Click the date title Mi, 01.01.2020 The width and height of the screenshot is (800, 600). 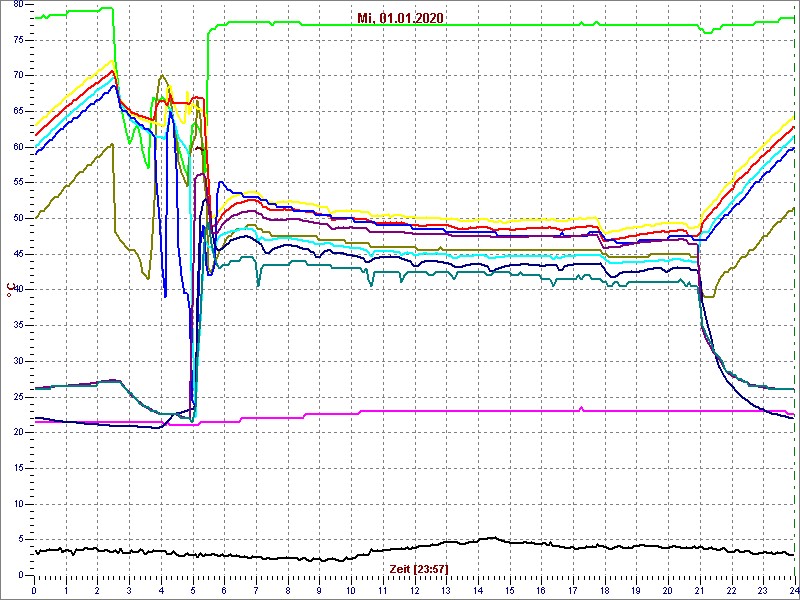(401, 18)
